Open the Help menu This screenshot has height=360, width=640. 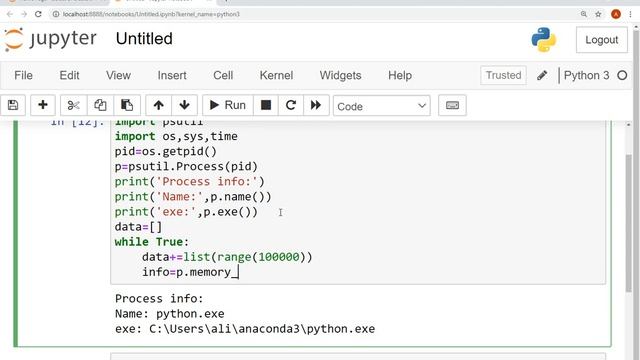[x=400, y=76]
